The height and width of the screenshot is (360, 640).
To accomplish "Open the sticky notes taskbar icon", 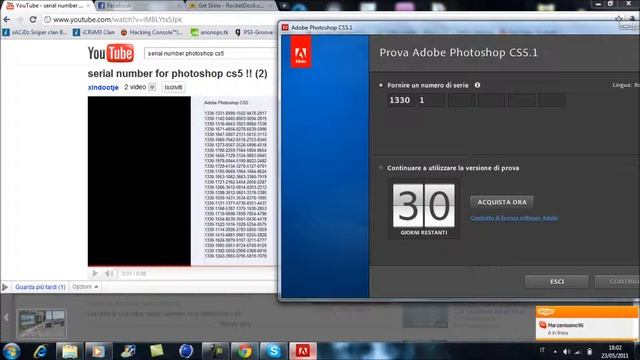I will [157, 351].
